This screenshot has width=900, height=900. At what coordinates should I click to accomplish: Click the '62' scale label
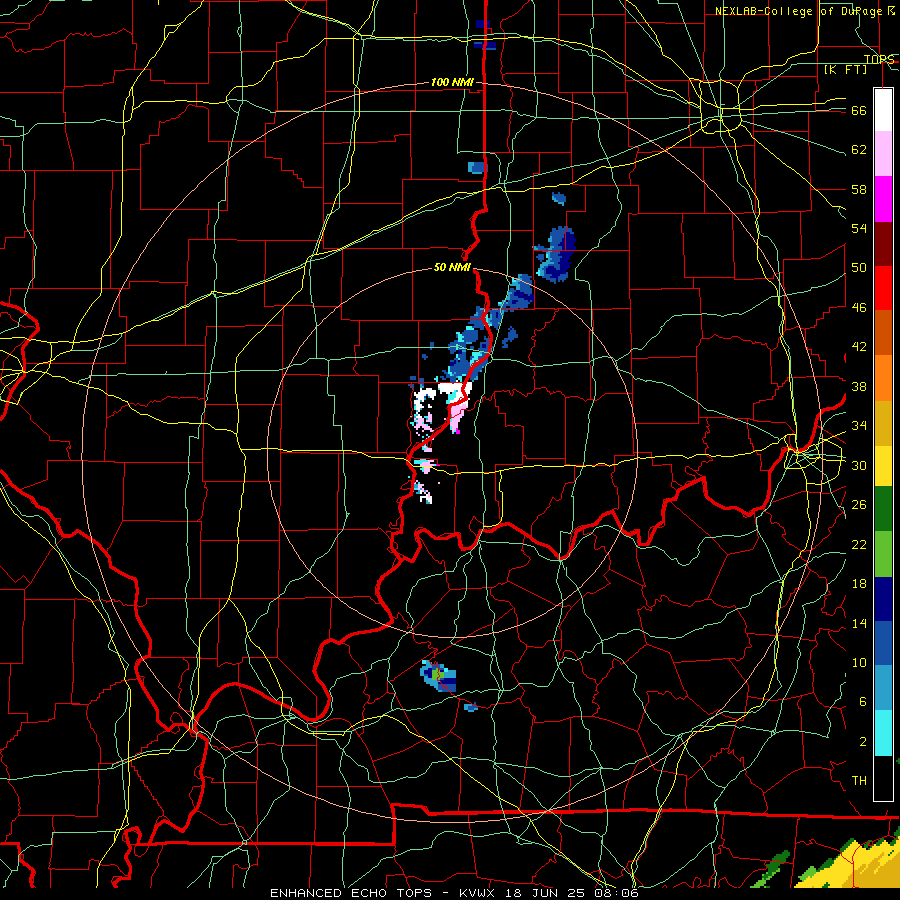(859, 150)
